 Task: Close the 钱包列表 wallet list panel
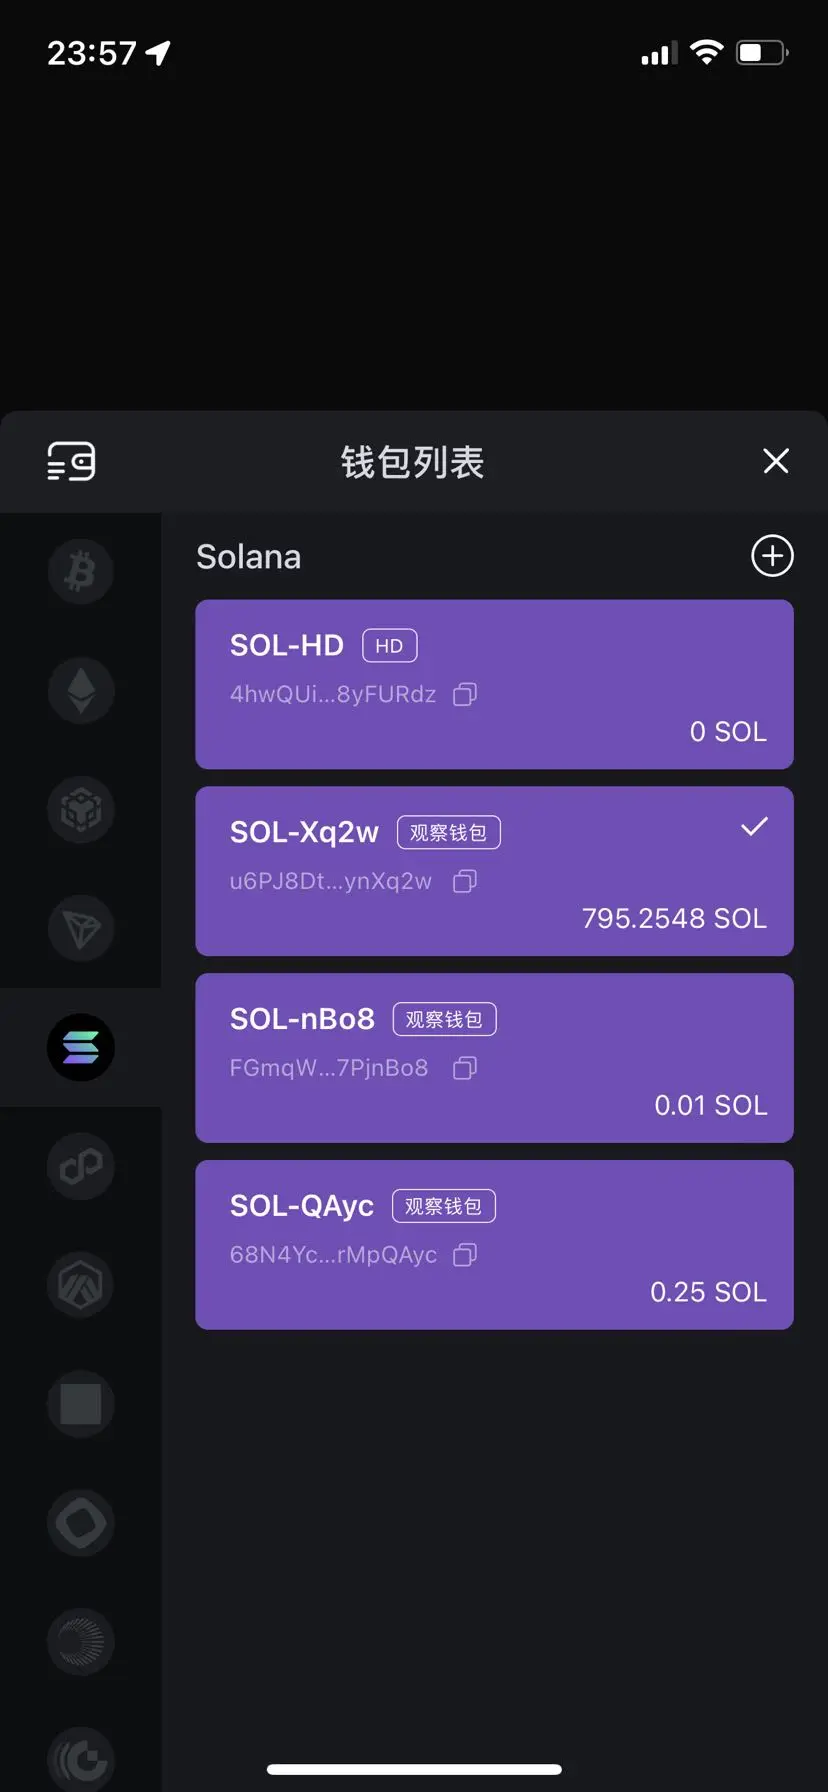[x=776, y=461]
